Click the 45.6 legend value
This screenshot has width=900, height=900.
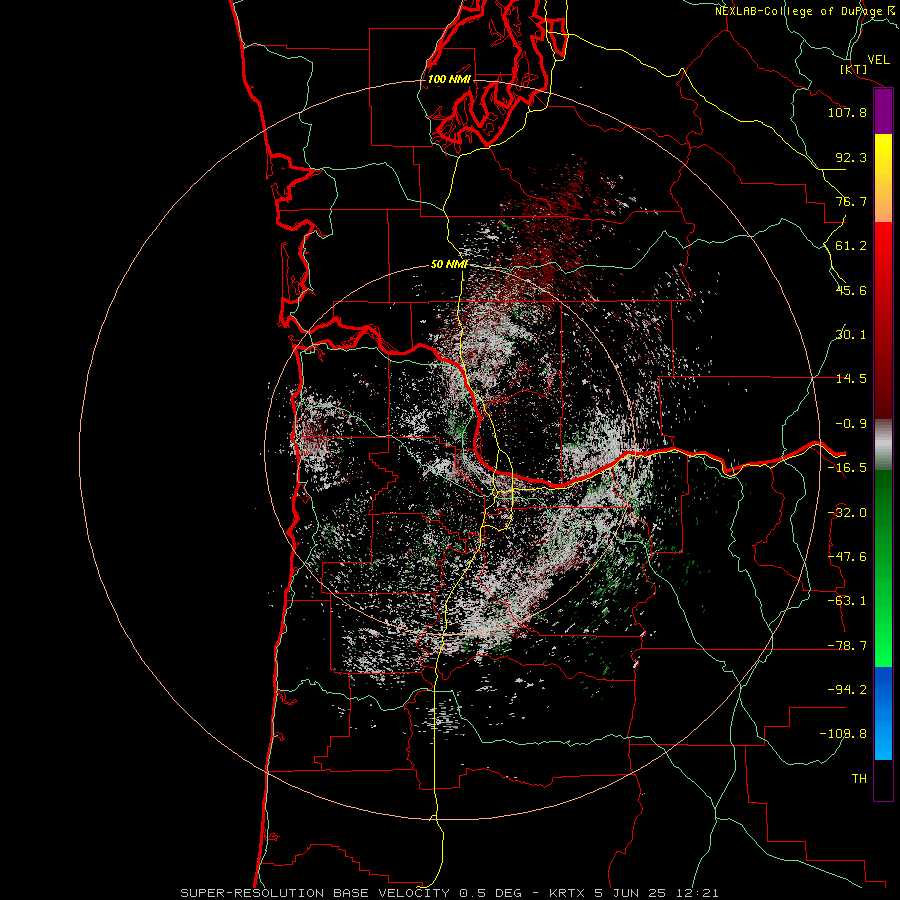point(851,290)
